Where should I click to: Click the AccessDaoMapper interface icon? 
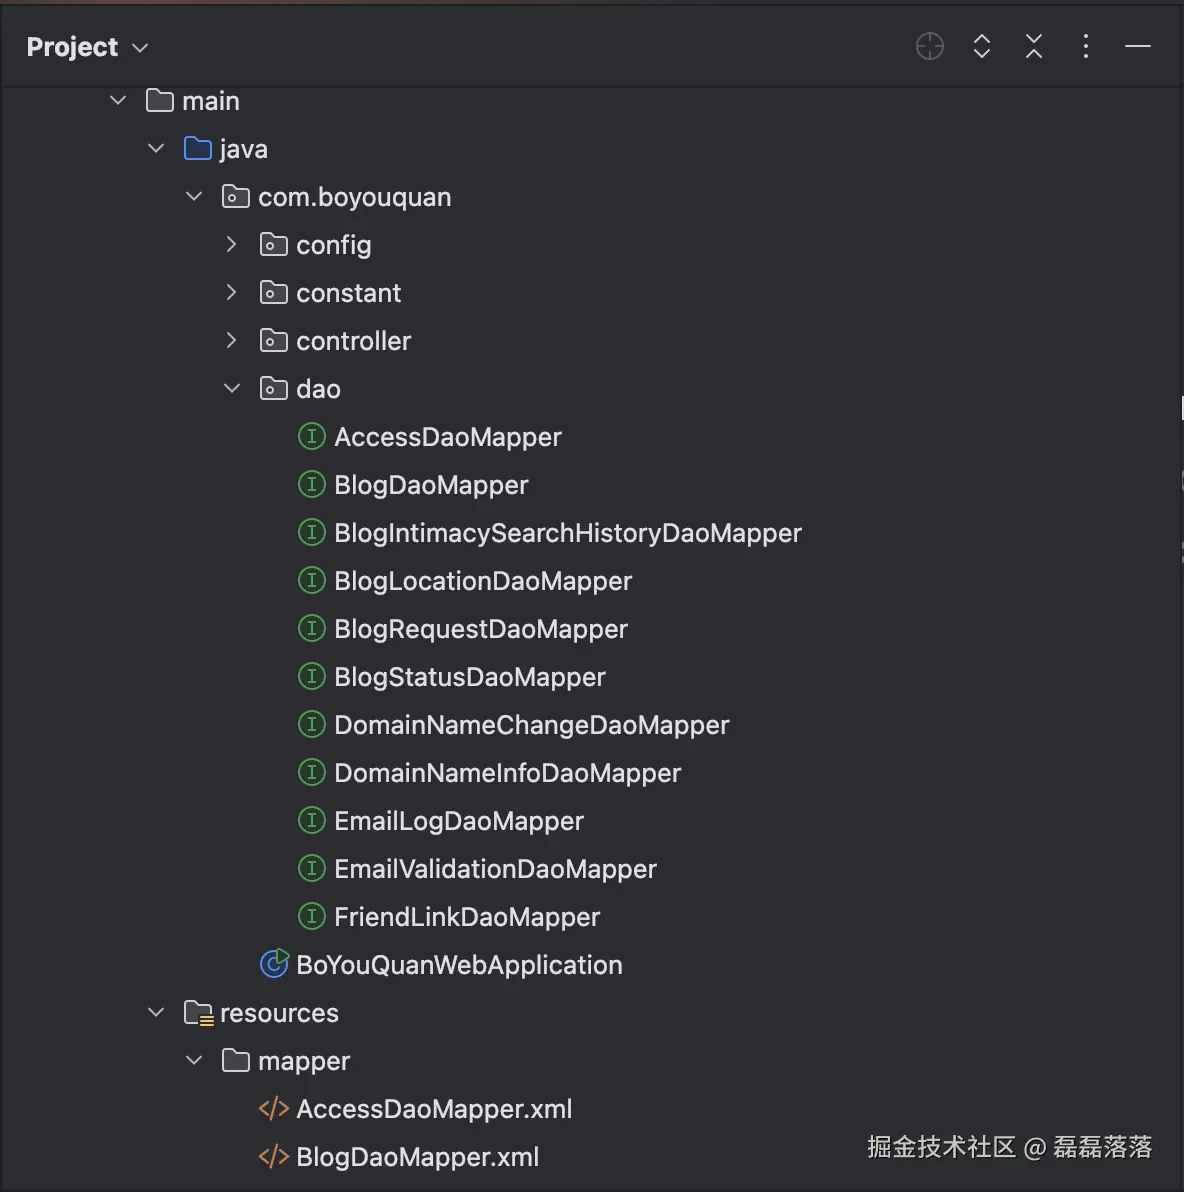coord(312,436)
